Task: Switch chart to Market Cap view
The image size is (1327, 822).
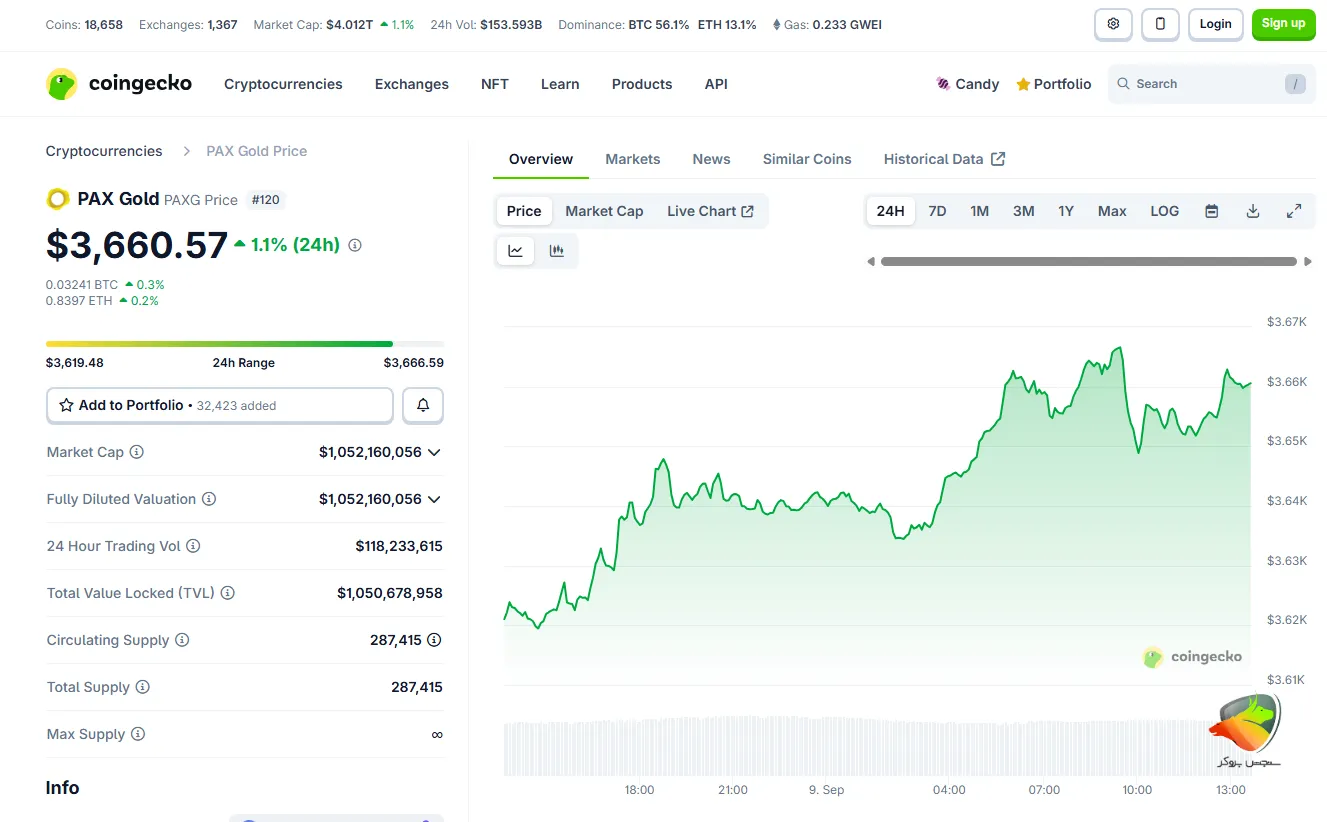Action: tap(604, 211)
